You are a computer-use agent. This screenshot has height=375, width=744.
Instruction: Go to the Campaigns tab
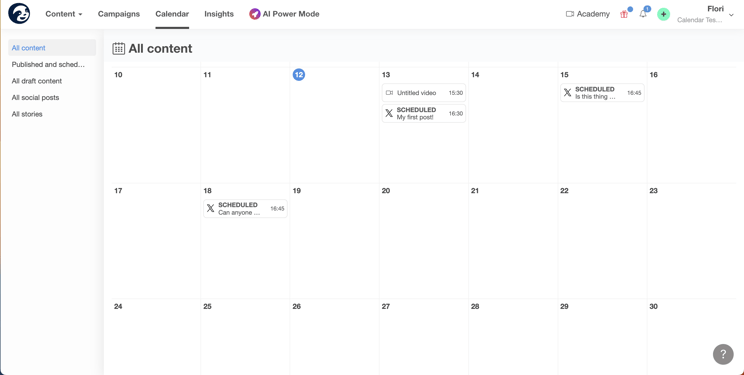click(119, 14)
